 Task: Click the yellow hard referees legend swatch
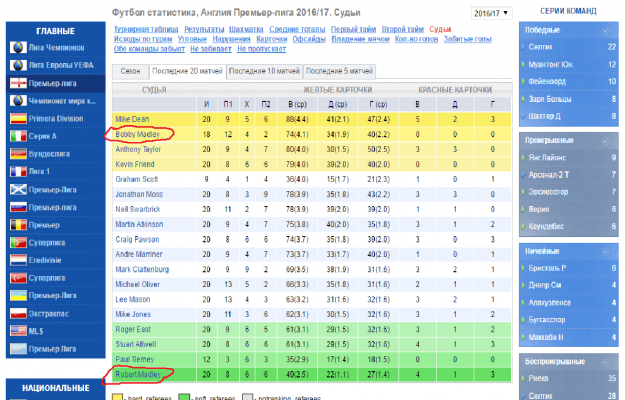[x=117, y=397]
